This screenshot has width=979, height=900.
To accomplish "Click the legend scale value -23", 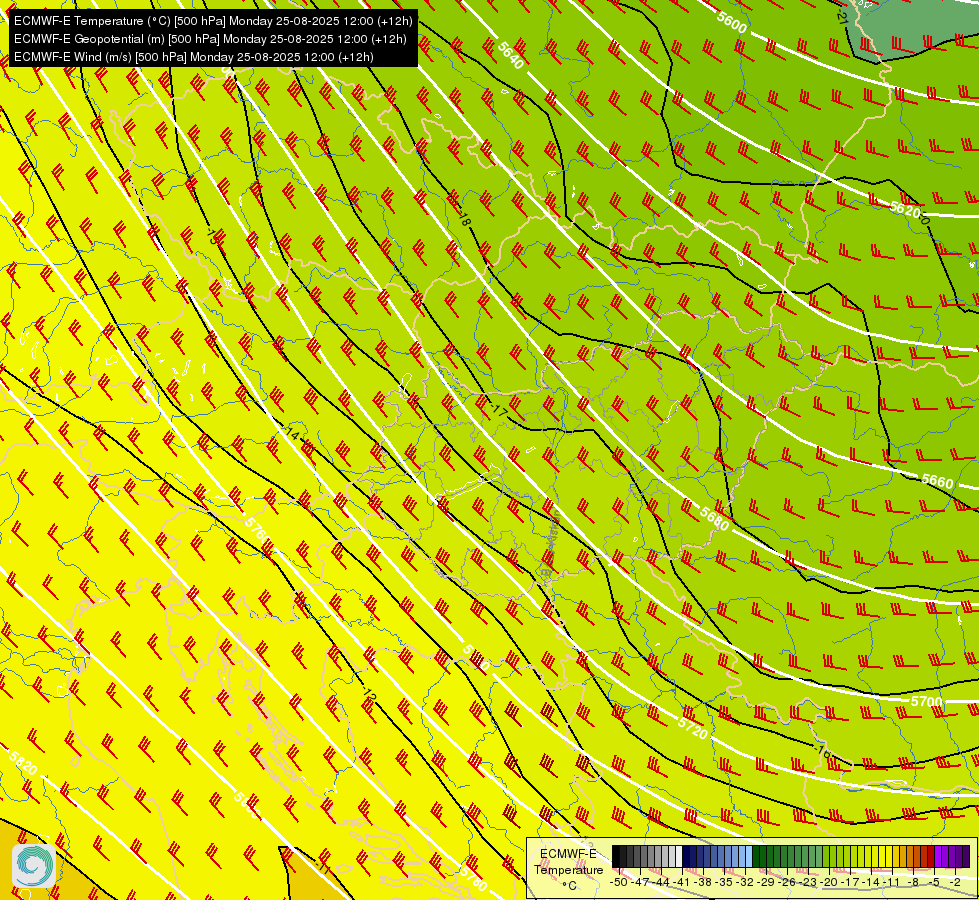I will [x=809, y=882].
